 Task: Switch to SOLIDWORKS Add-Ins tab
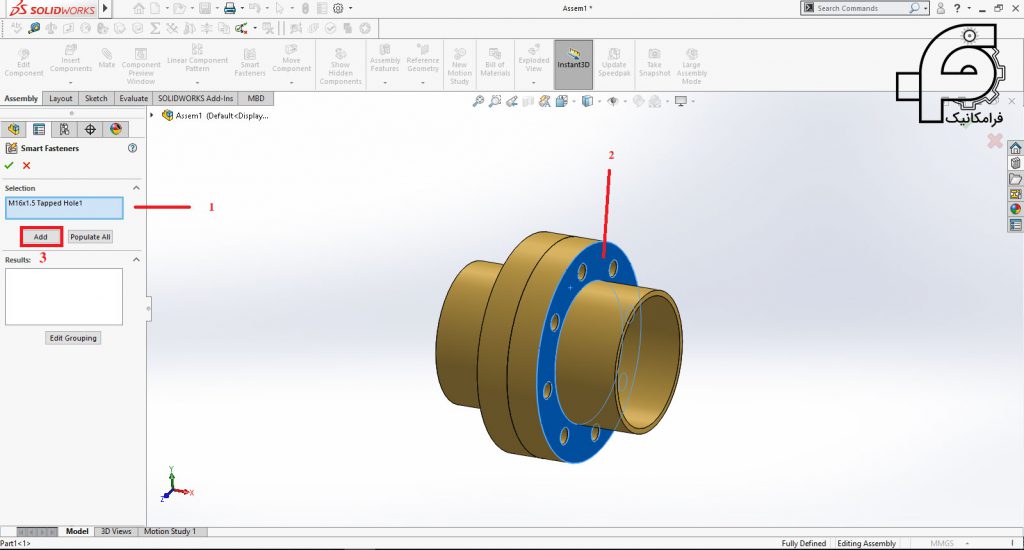[x=195, y=99]
